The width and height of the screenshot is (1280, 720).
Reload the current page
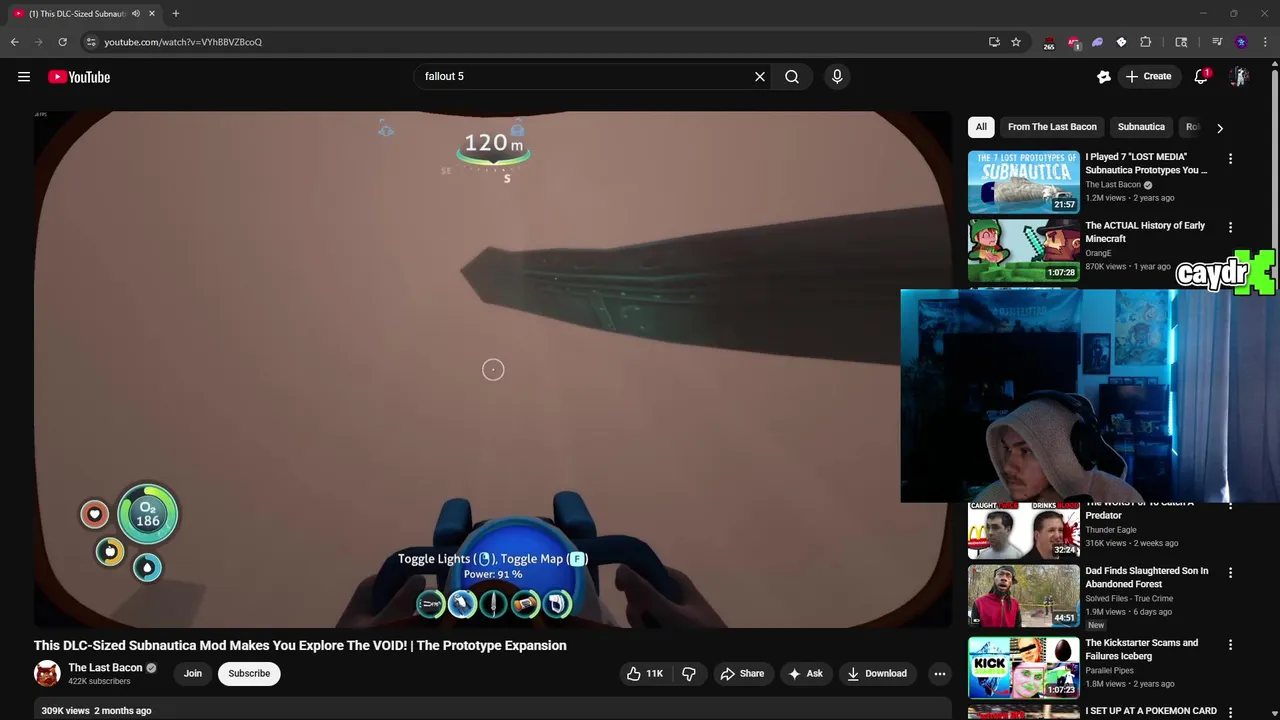62,42
